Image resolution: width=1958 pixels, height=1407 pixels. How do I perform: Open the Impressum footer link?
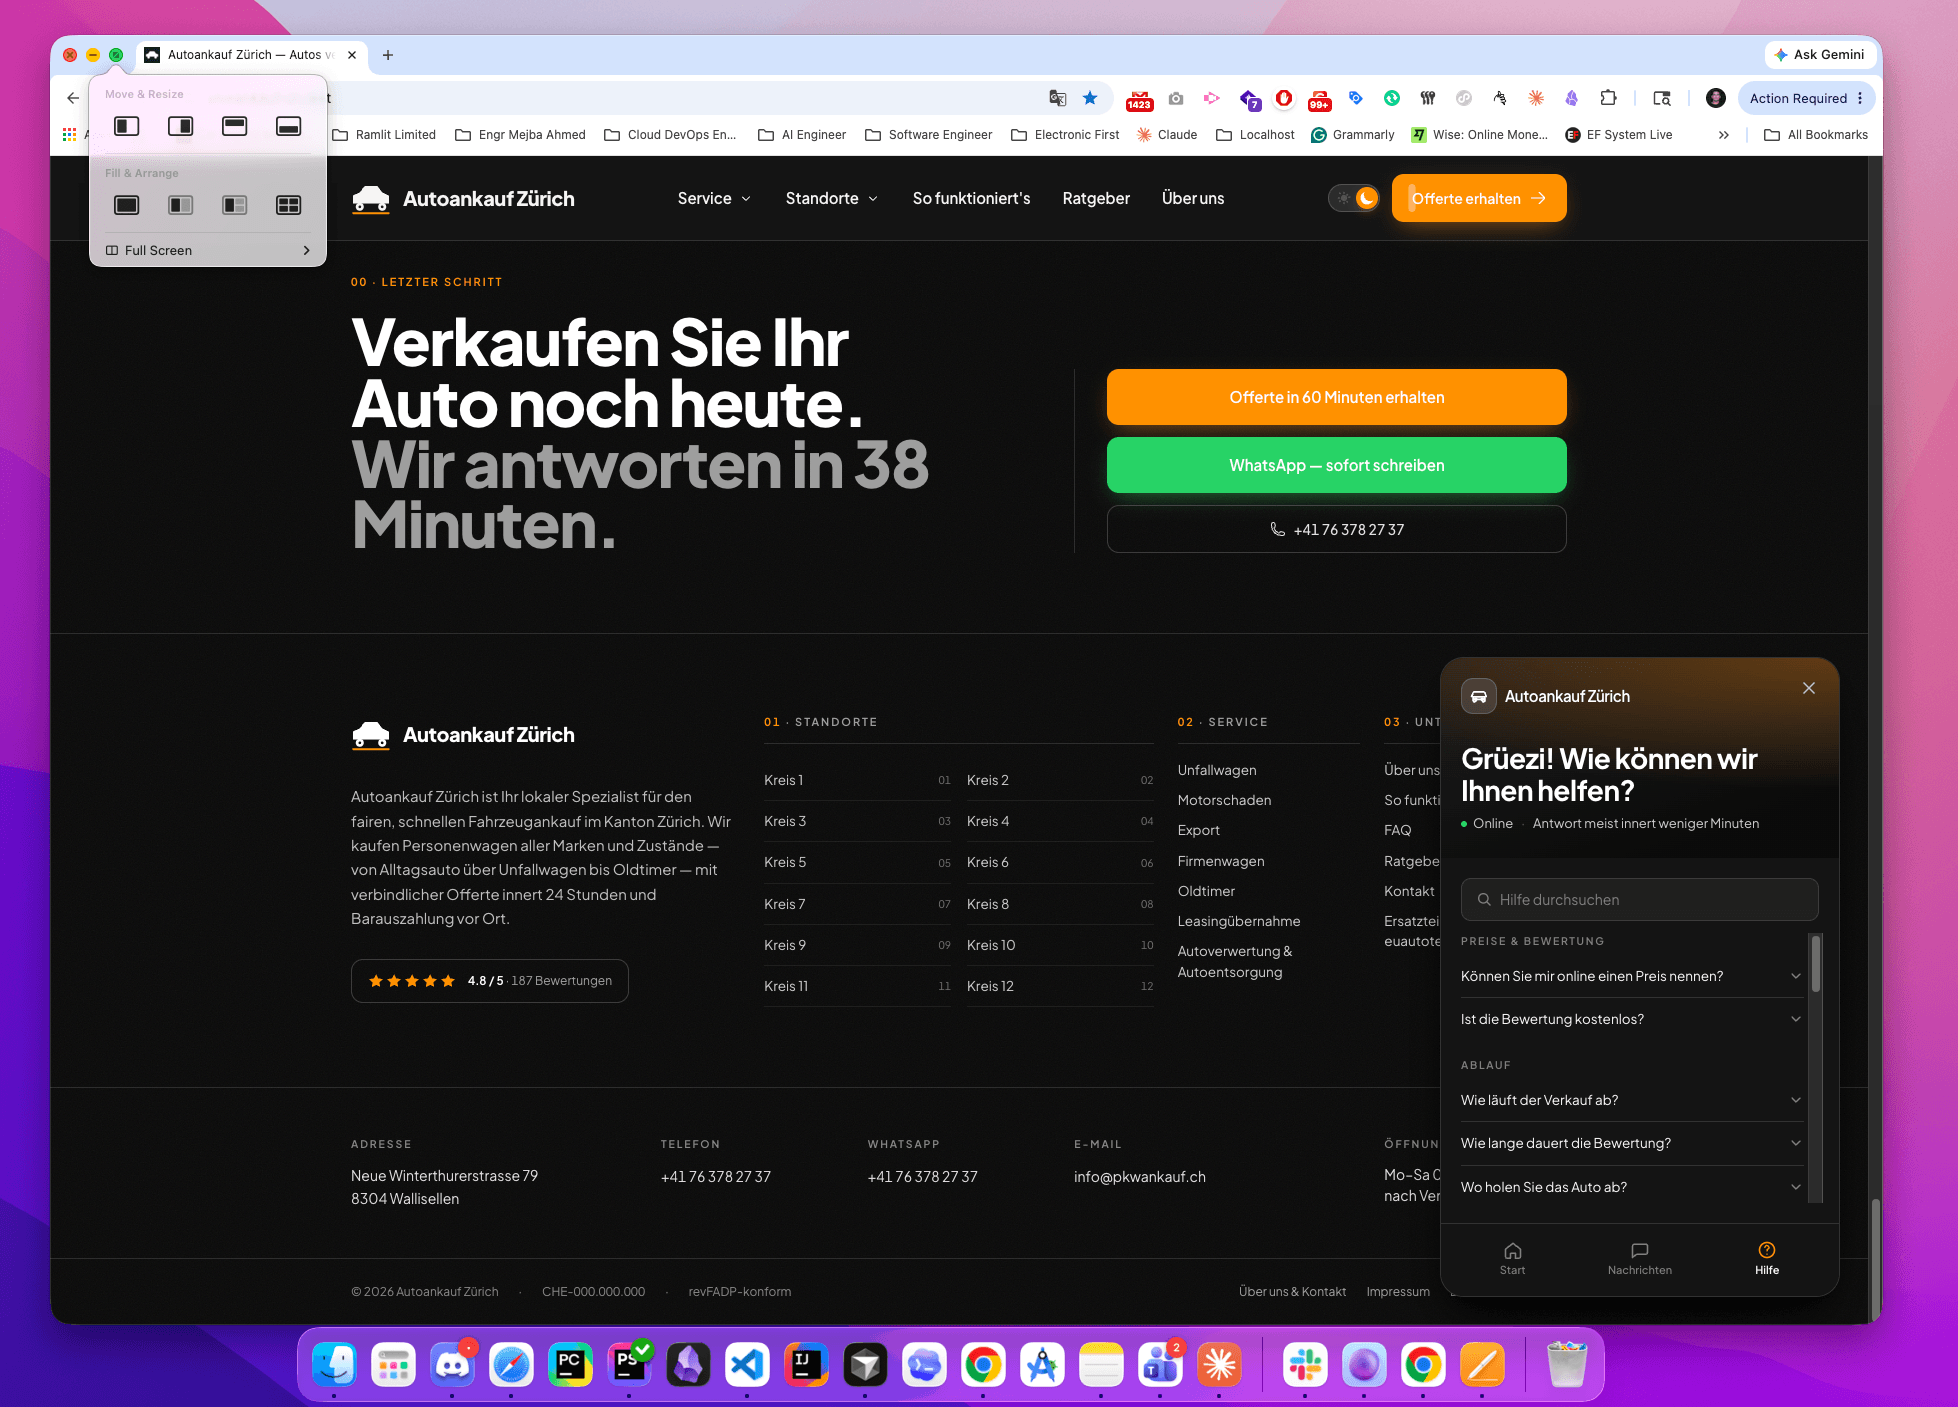pos(1398,1292)
